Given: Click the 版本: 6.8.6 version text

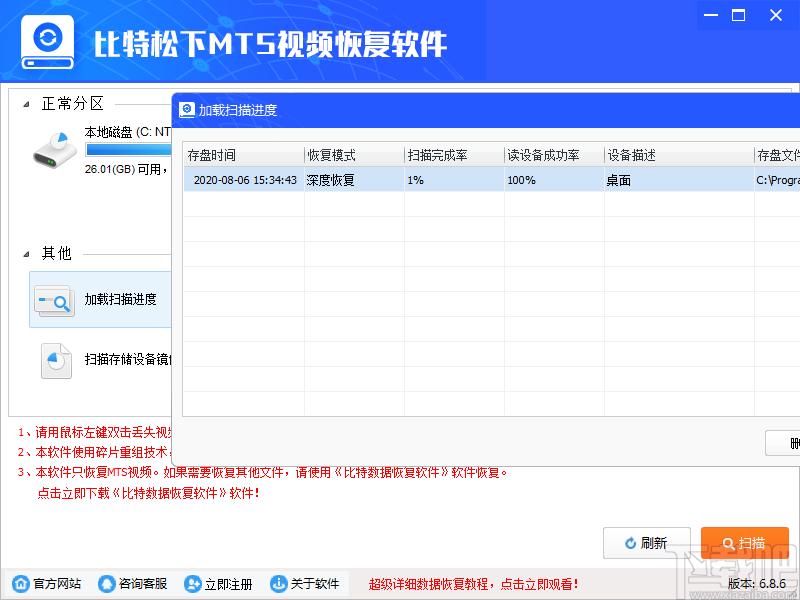Looking at the screenshot, I should pyautogui.click(x=757, y=583).
